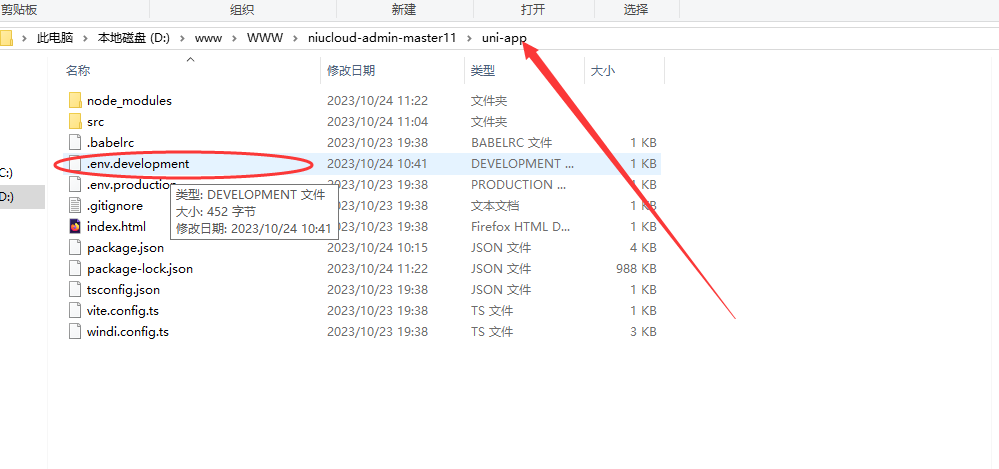Select the package.json file icon
The image size is (999, 469).
[75, 248]
